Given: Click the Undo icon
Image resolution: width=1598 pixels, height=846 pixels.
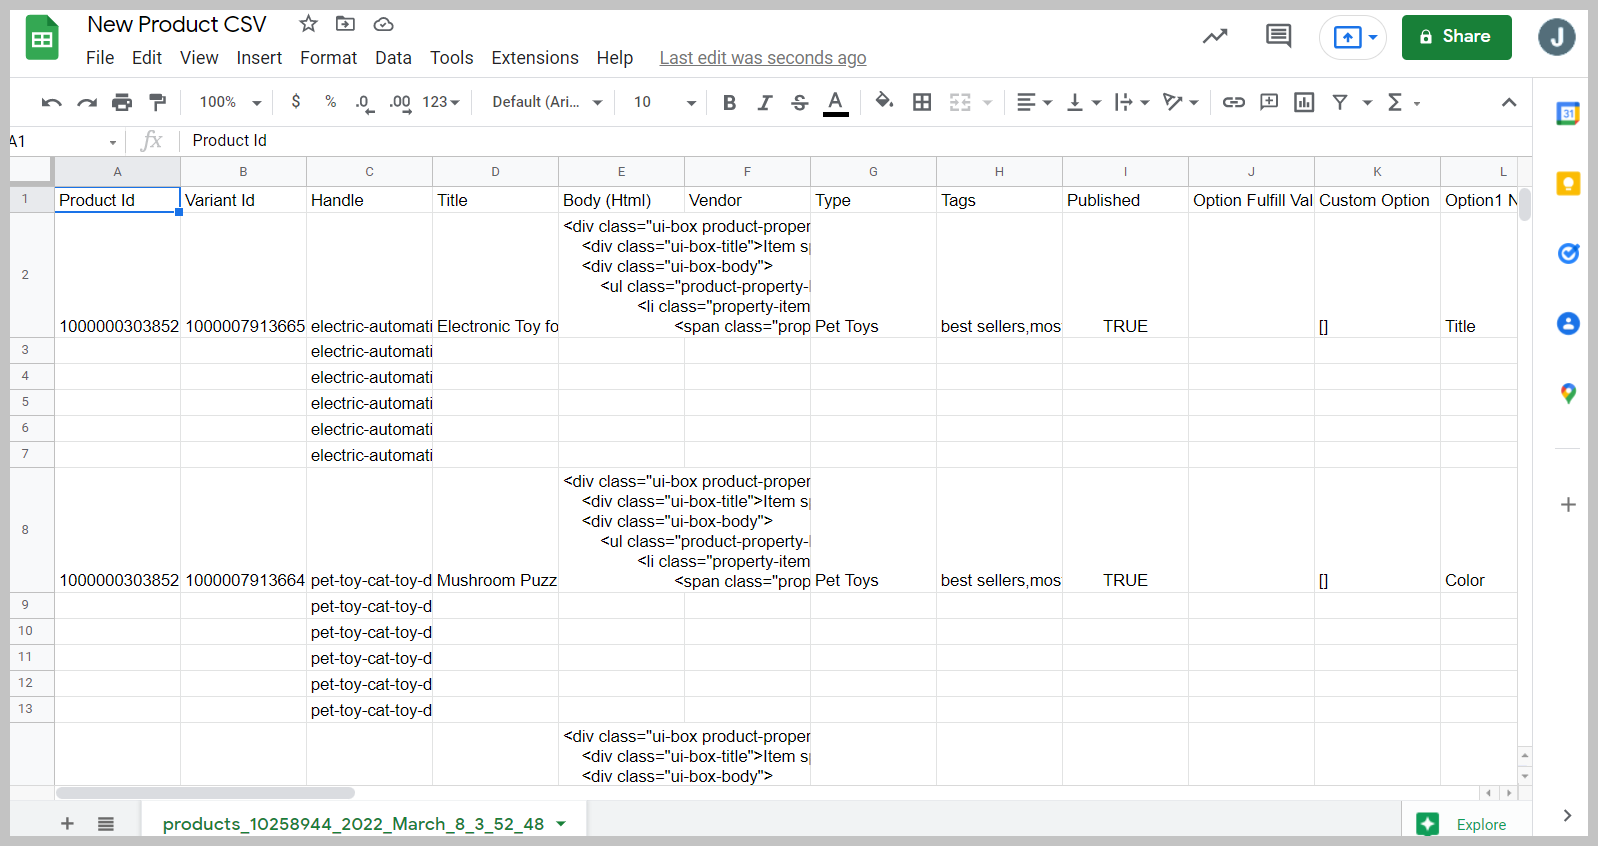Looking at the screenshot, I should (x=52, y=102).
